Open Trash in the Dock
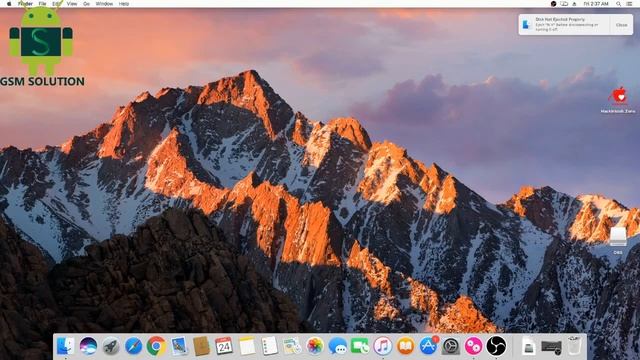Image resolution: width=640 pixels, height=360 pixels. click(x=574, y=346)
